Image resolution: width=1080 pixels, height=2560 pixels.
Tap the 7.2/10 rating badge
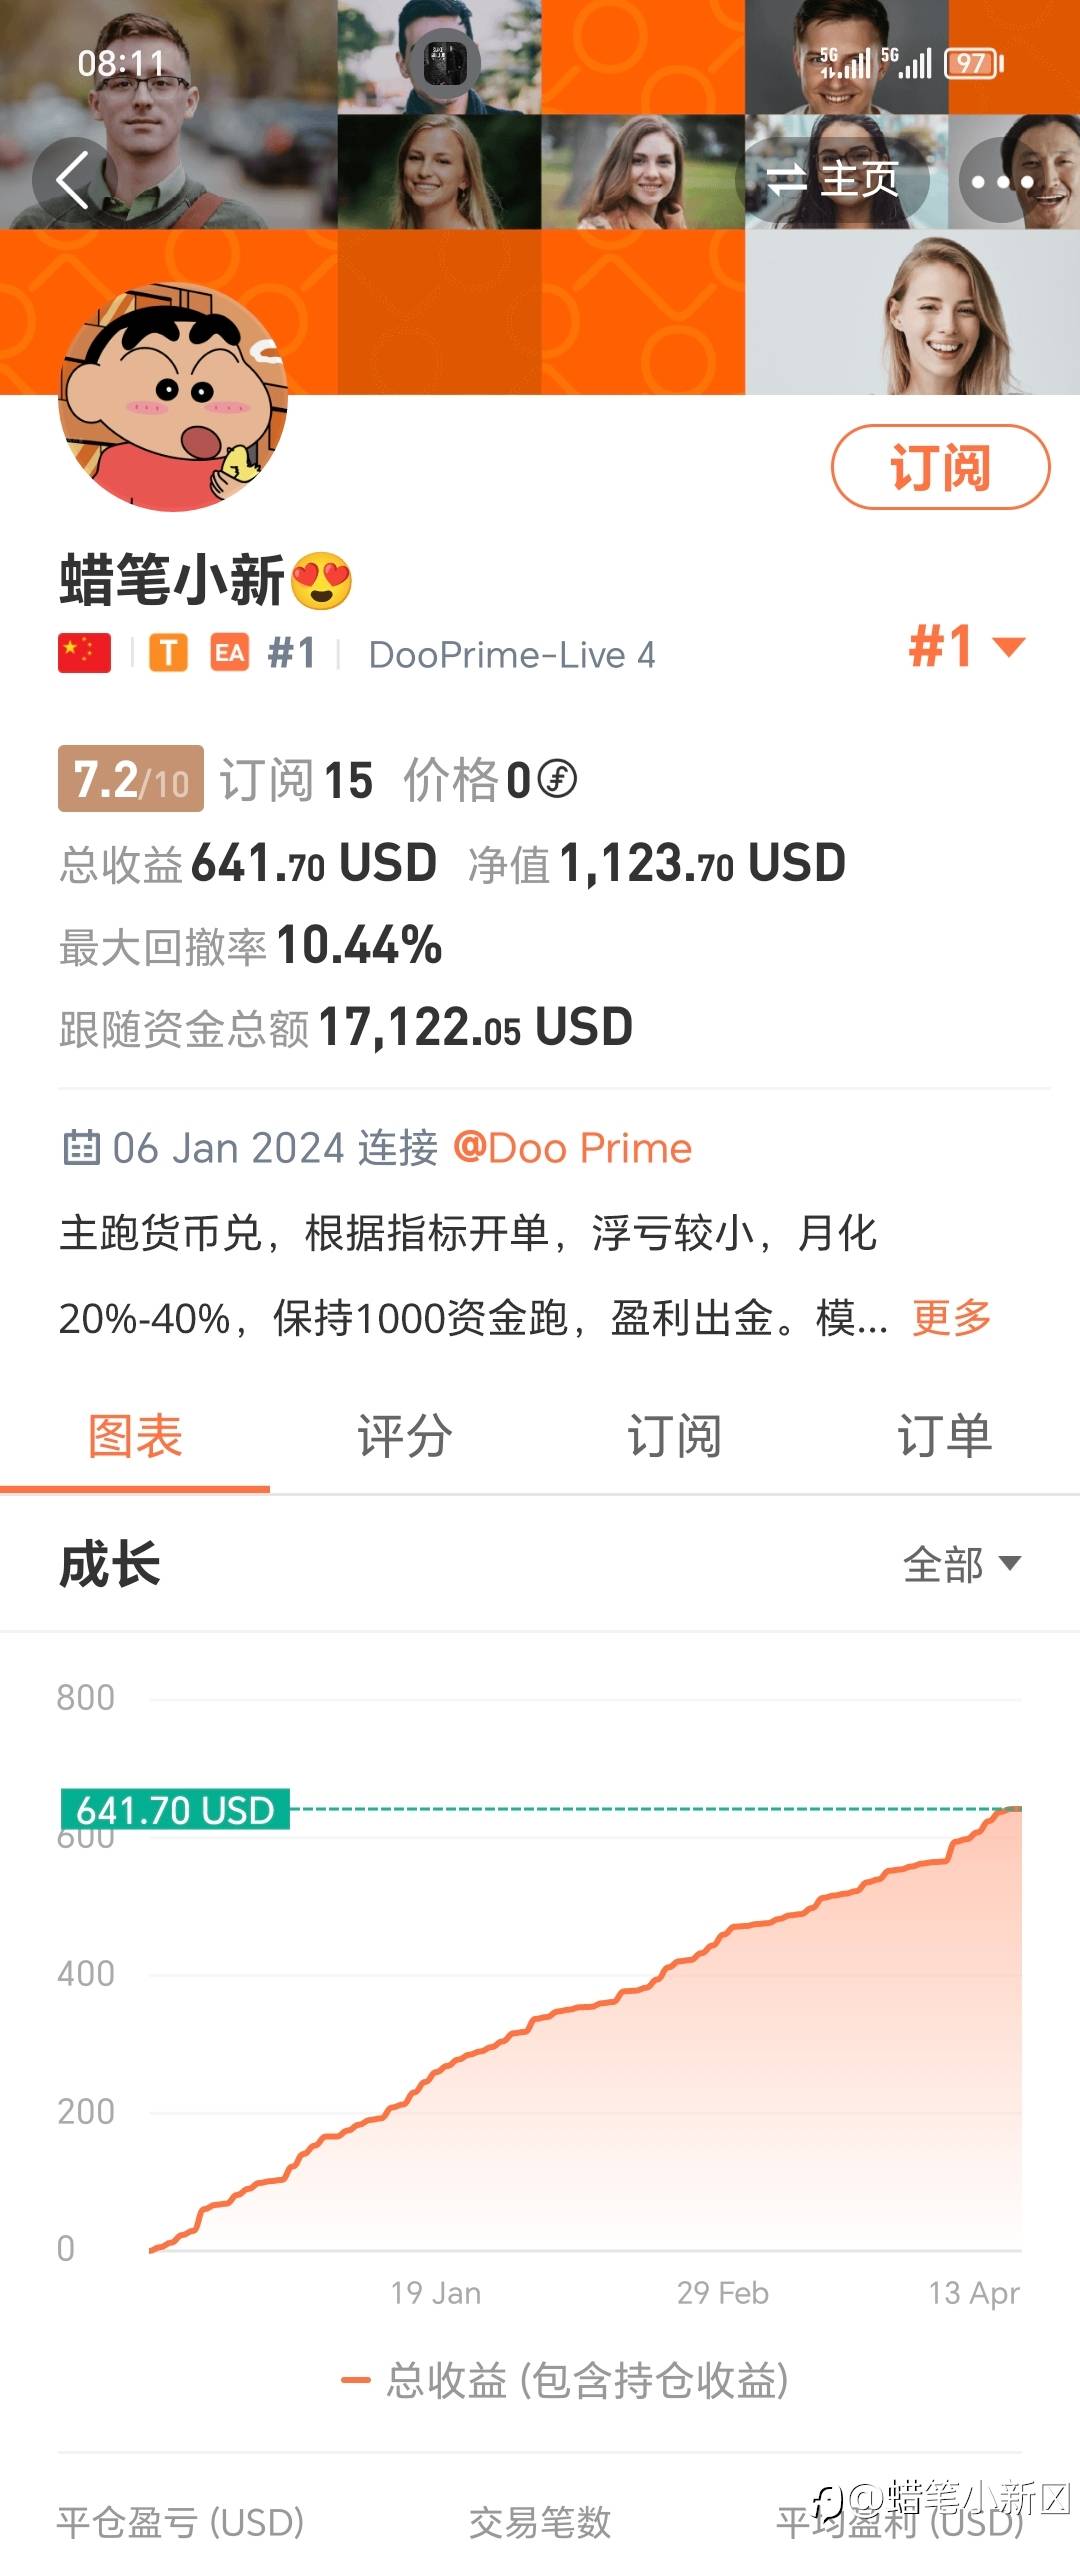point(130,779)
